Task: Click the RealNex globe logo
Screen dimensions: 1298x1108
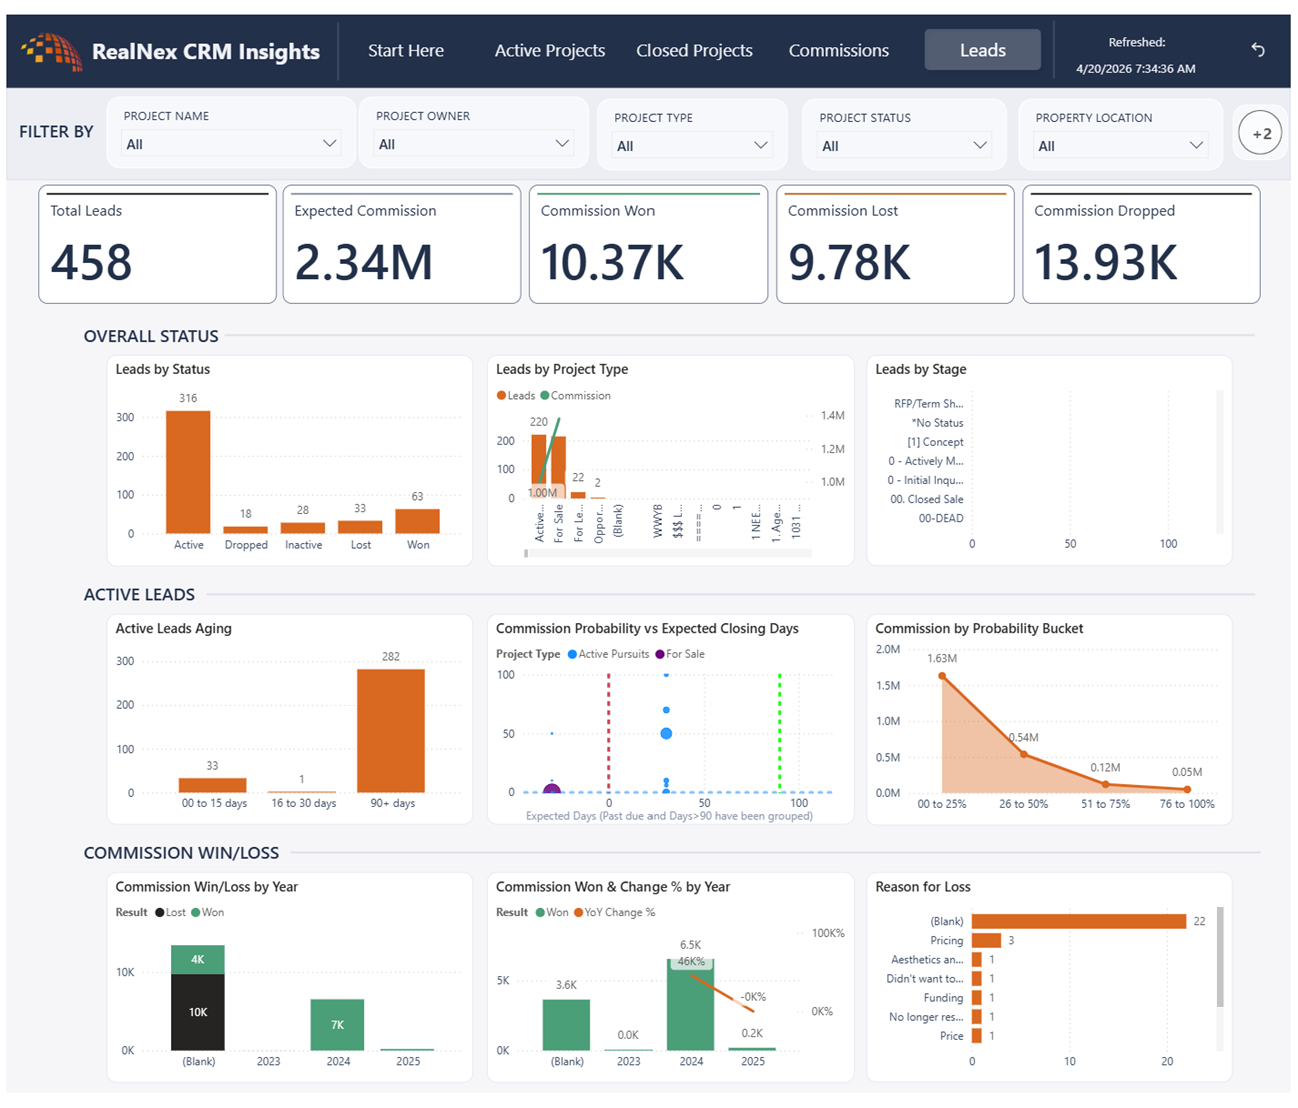Action: tap(50, 51)
